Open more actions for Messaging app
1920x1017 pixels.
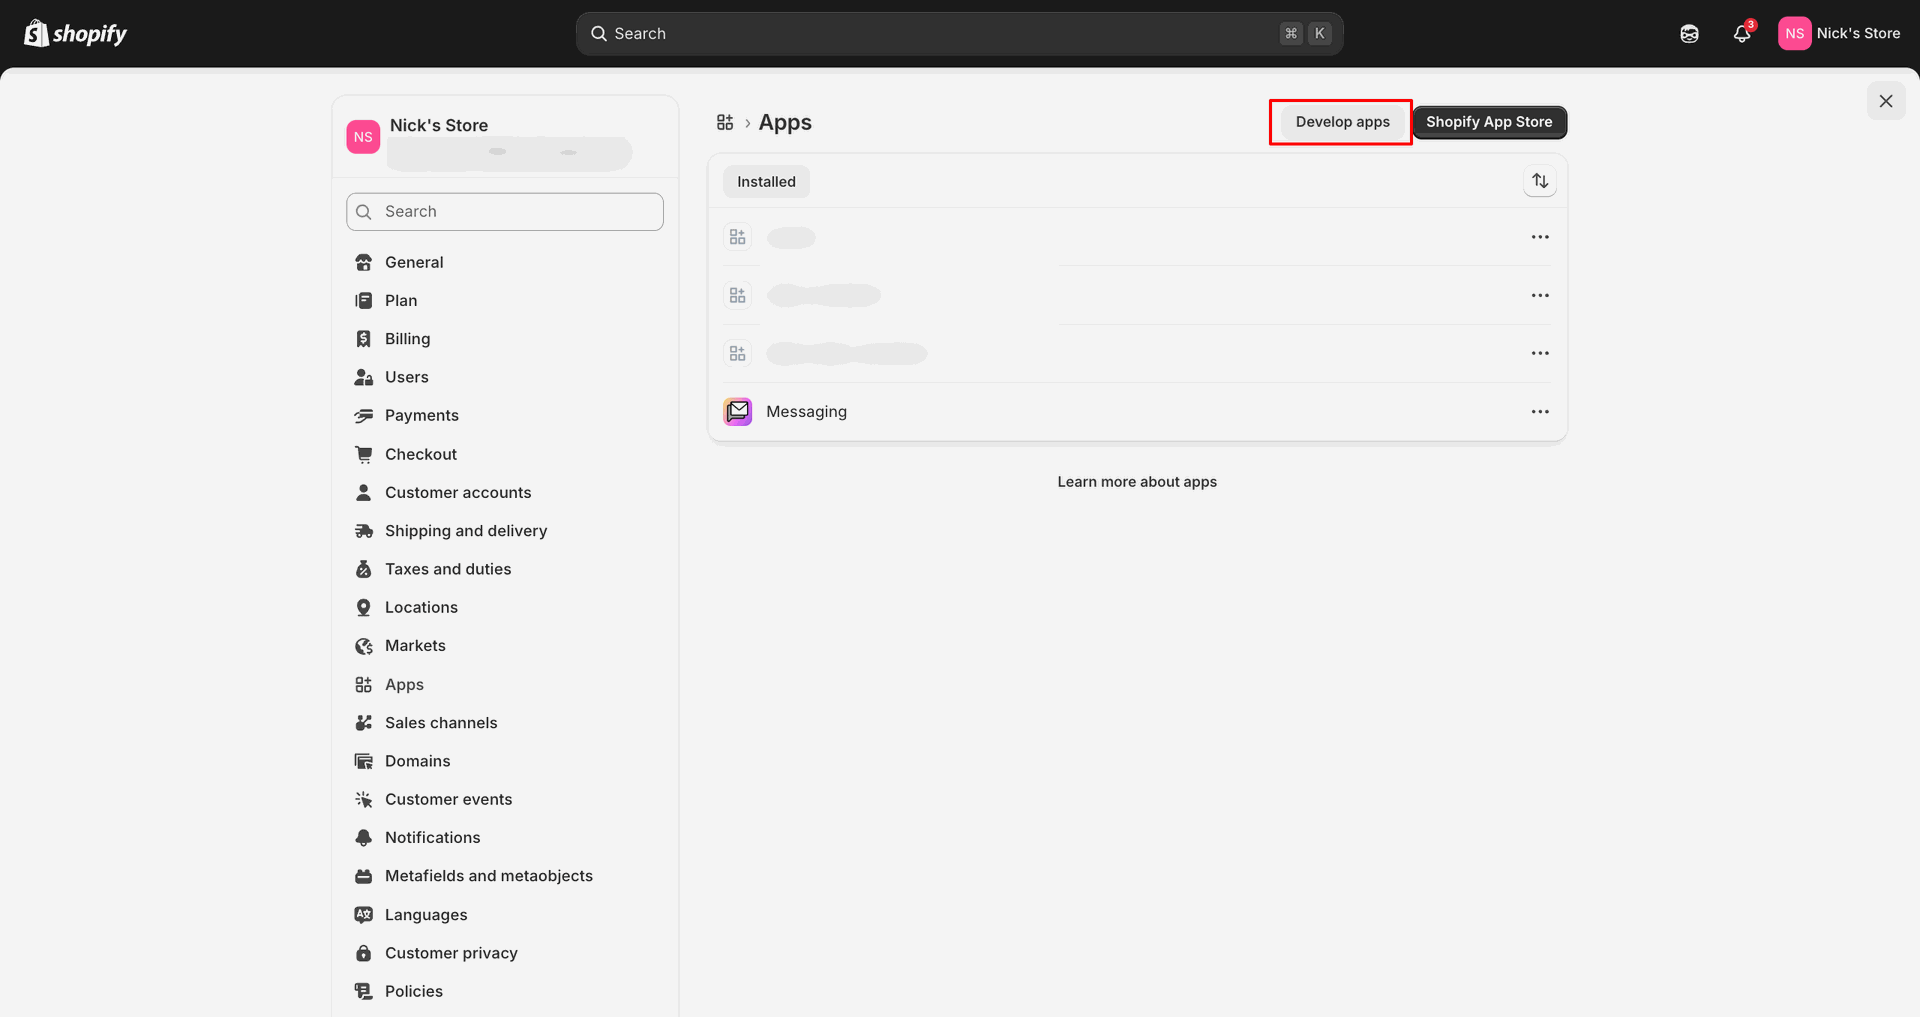pyautogui.click(x=1540, y=411)
